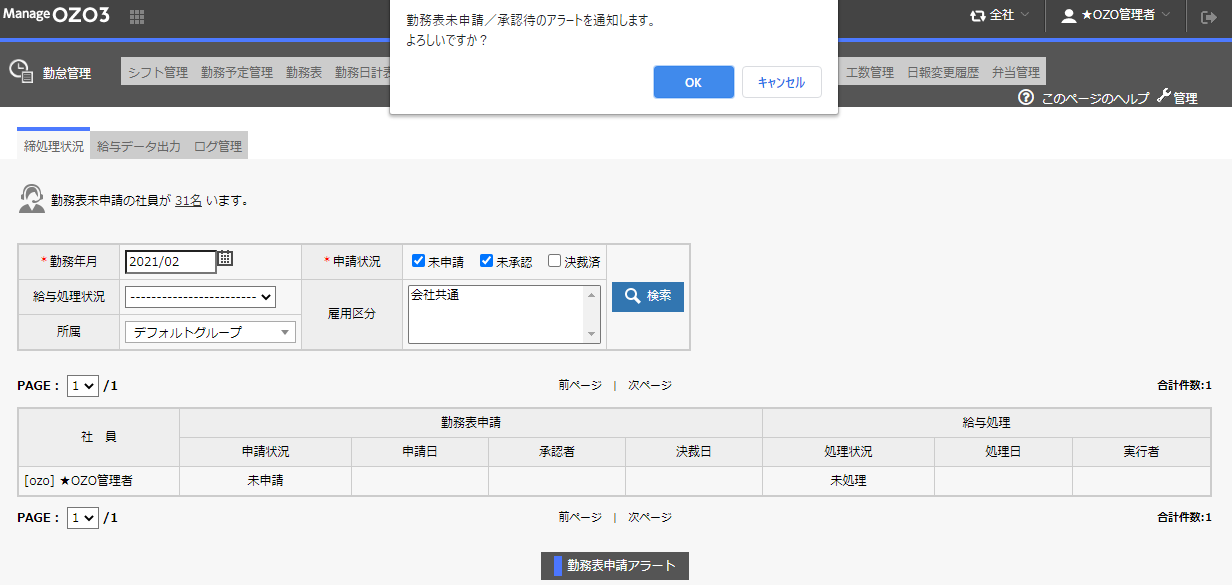Switch to the 給与データ出力 tab
This screenshot has width=1232, height=585.
[139, 146]
